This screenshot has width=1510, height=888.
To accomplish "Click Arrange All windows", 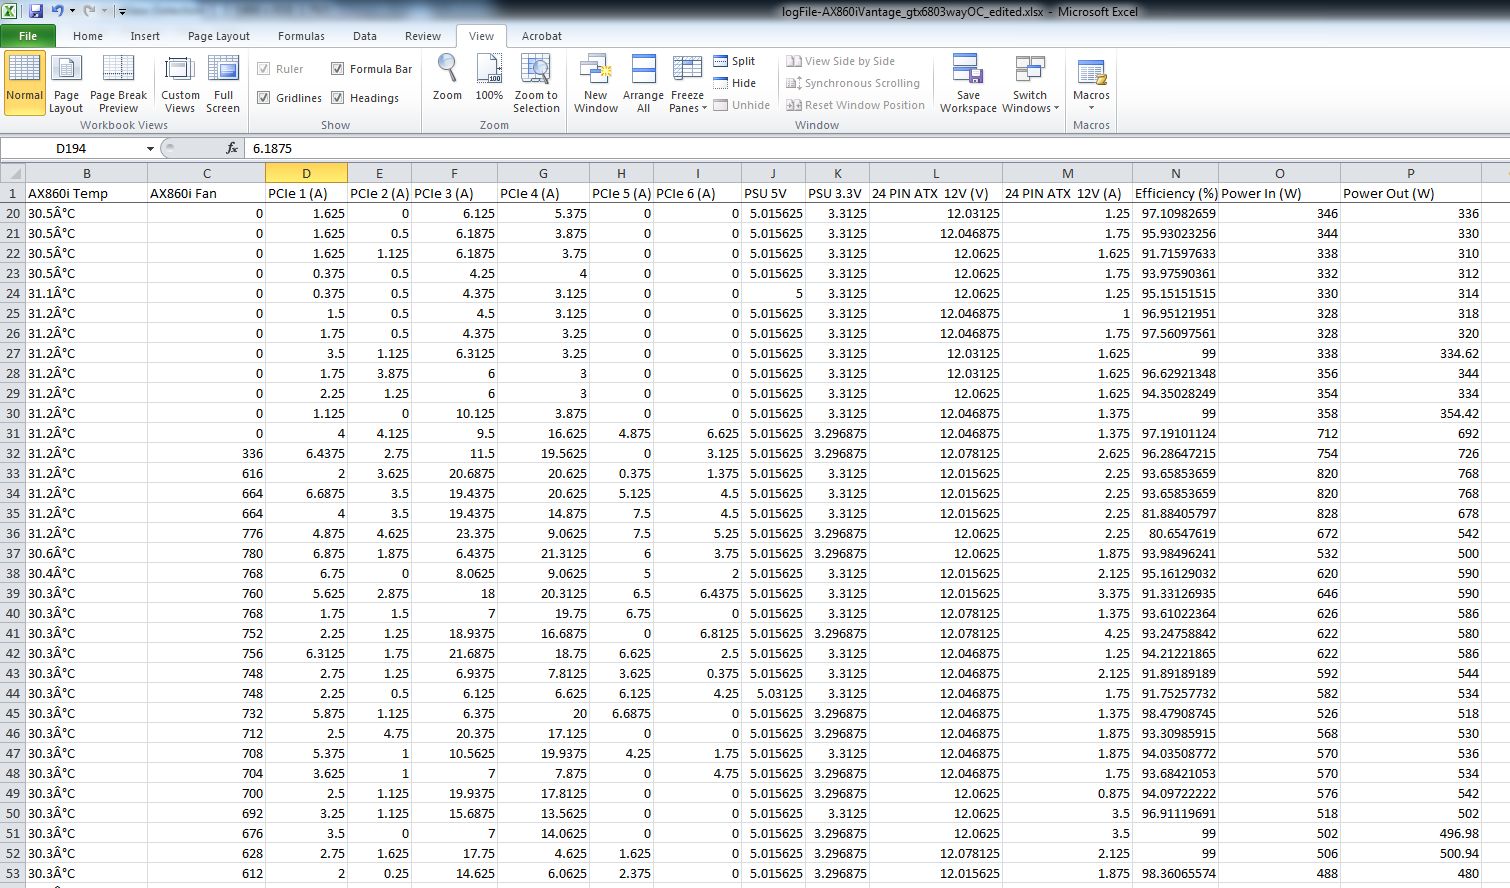I will coord(643,83).
